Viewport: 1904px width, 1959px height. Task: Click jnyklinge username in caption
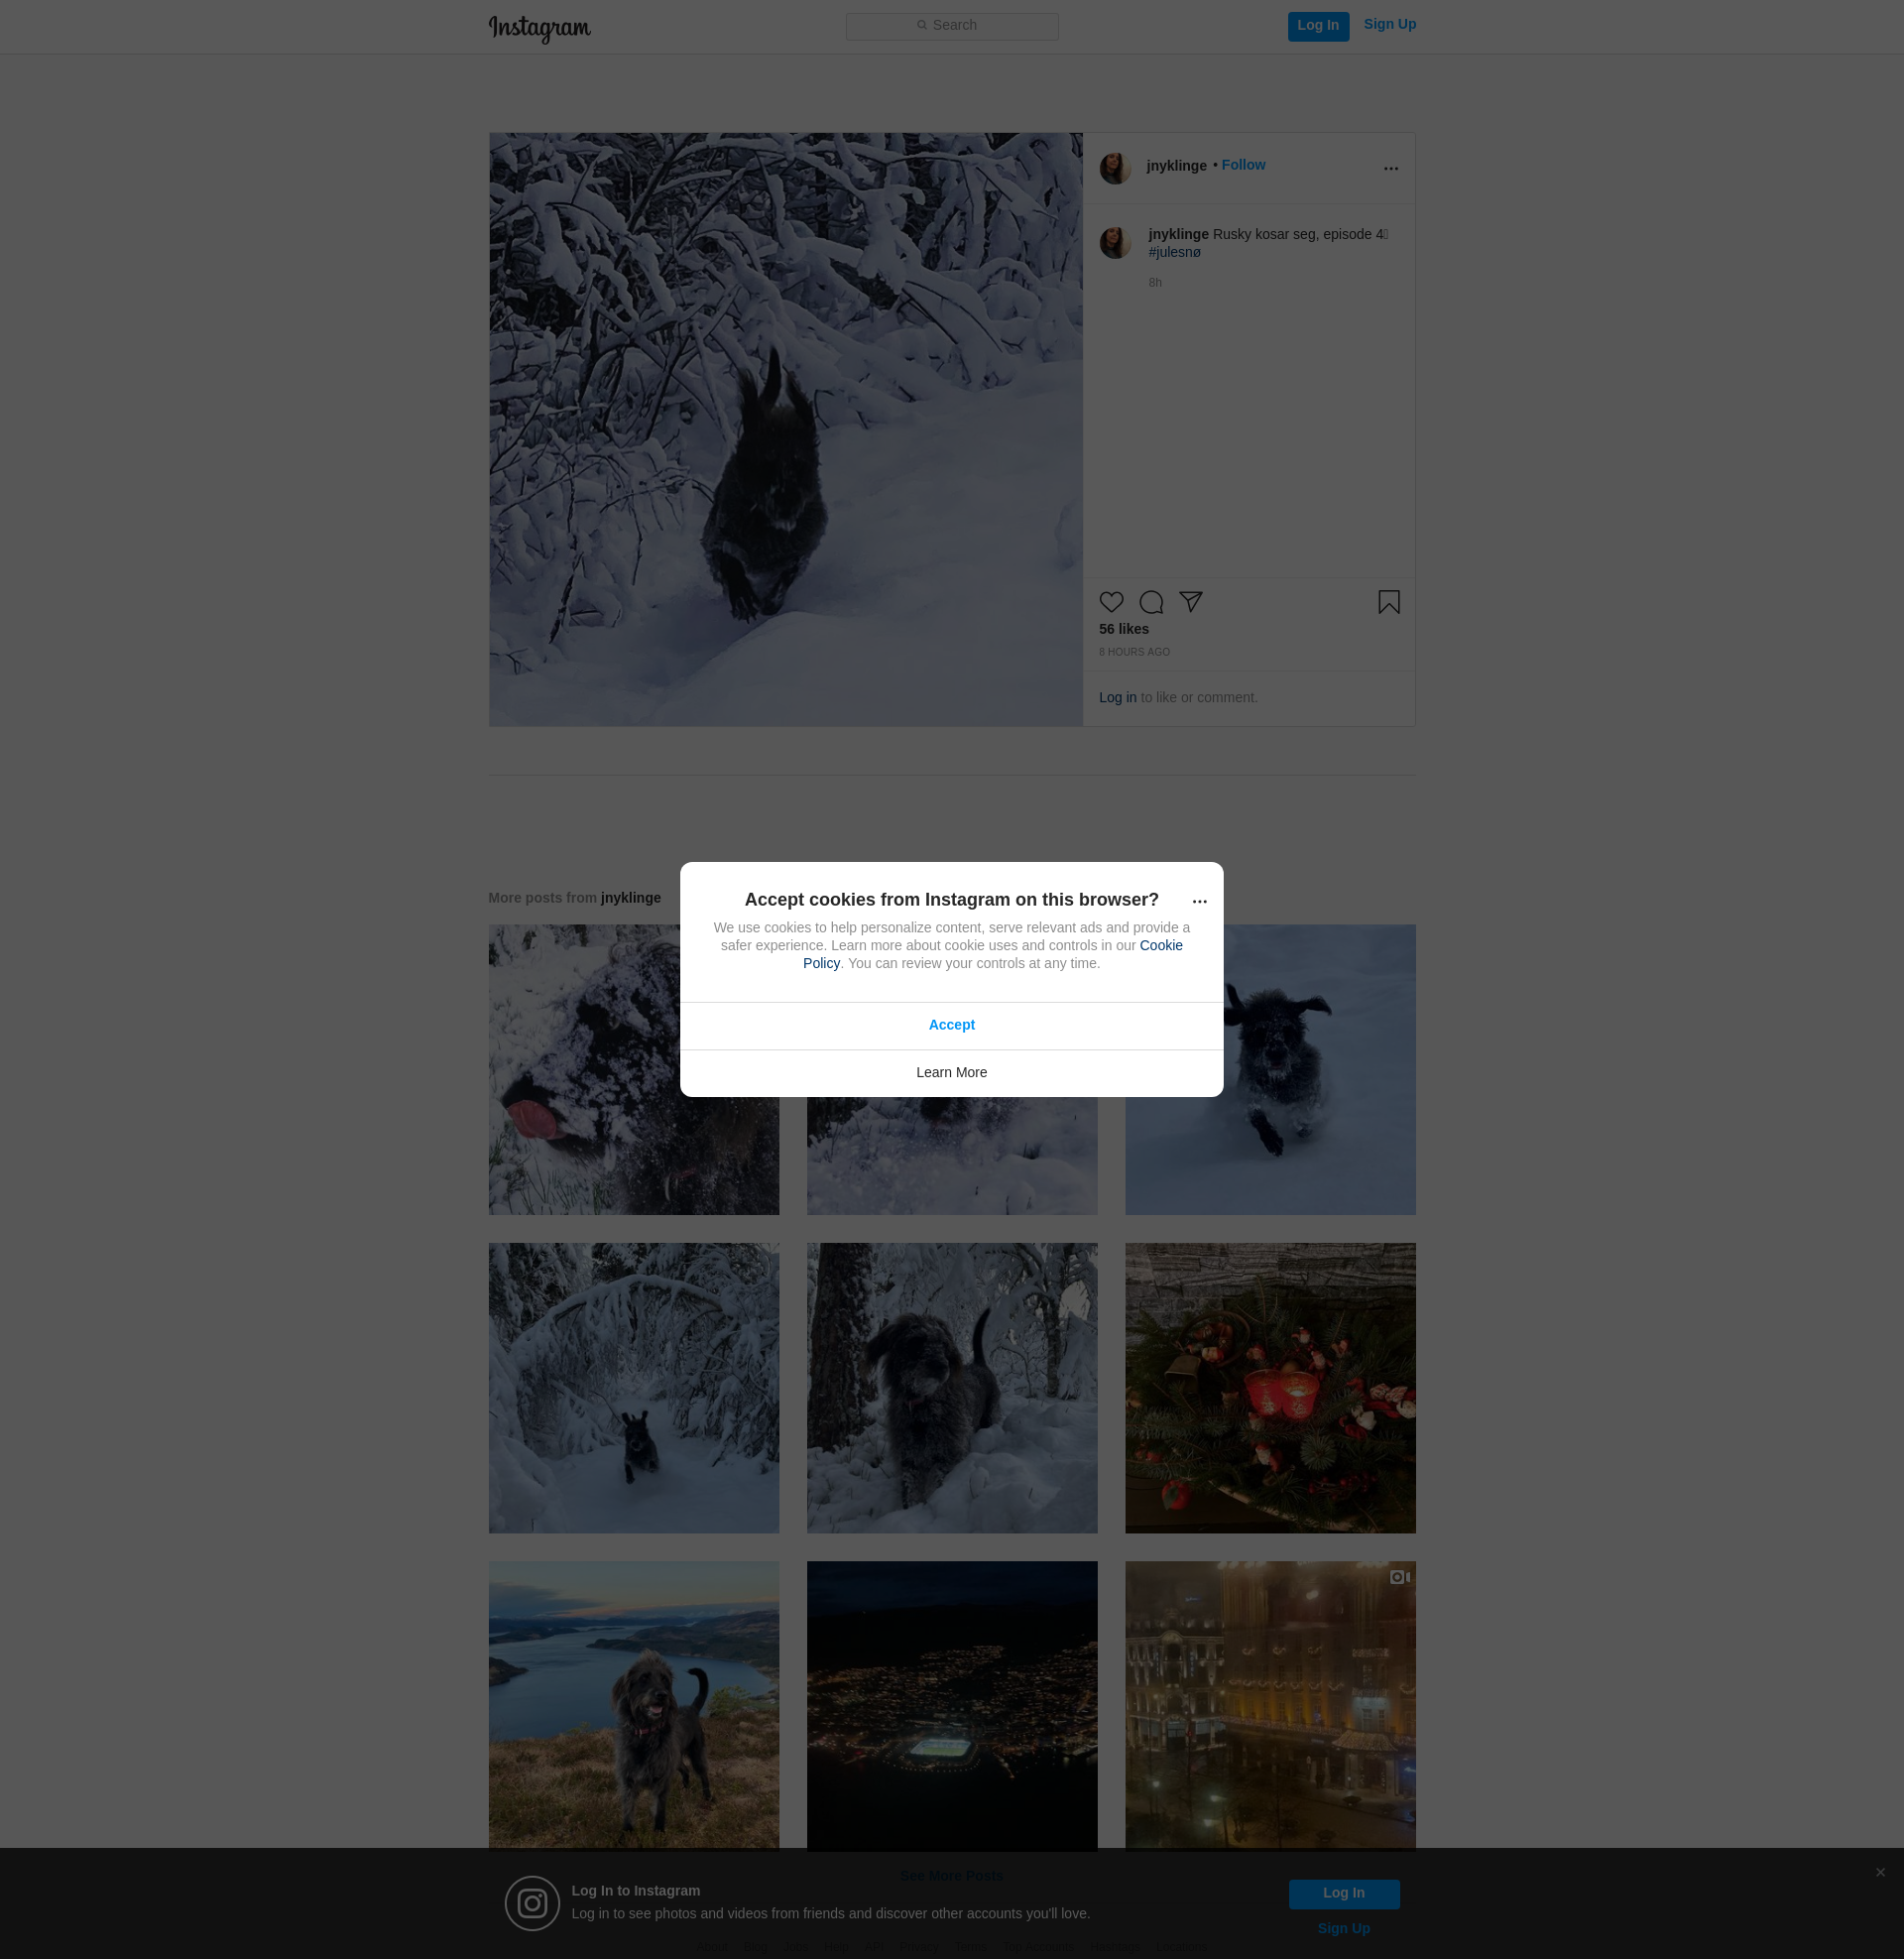(x=1178, y=234)
